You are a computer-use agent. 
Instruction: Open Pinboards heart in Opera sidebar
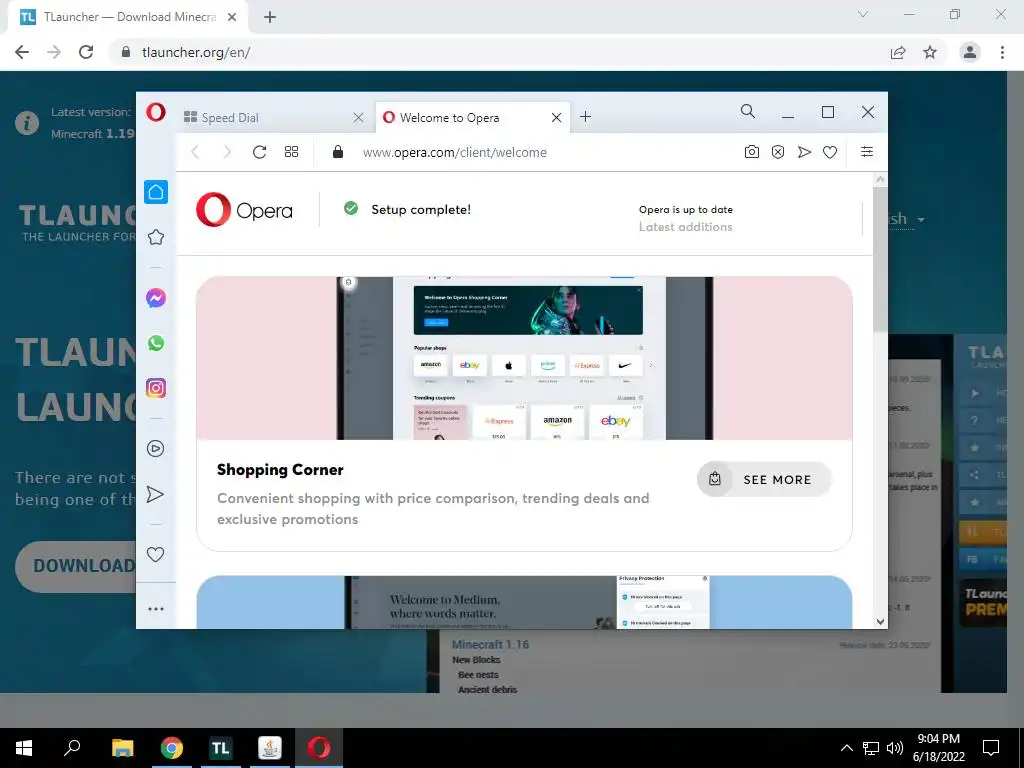[x=155, y=554]
